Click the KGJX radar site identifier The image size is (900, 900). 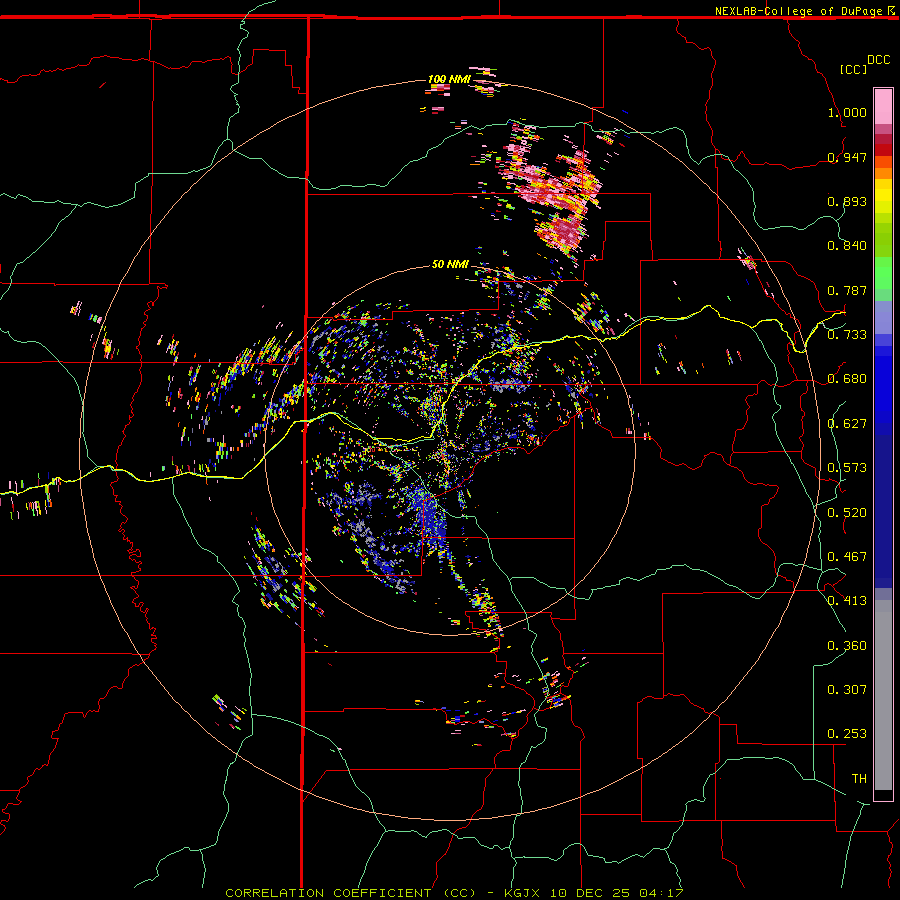(522, 893)
